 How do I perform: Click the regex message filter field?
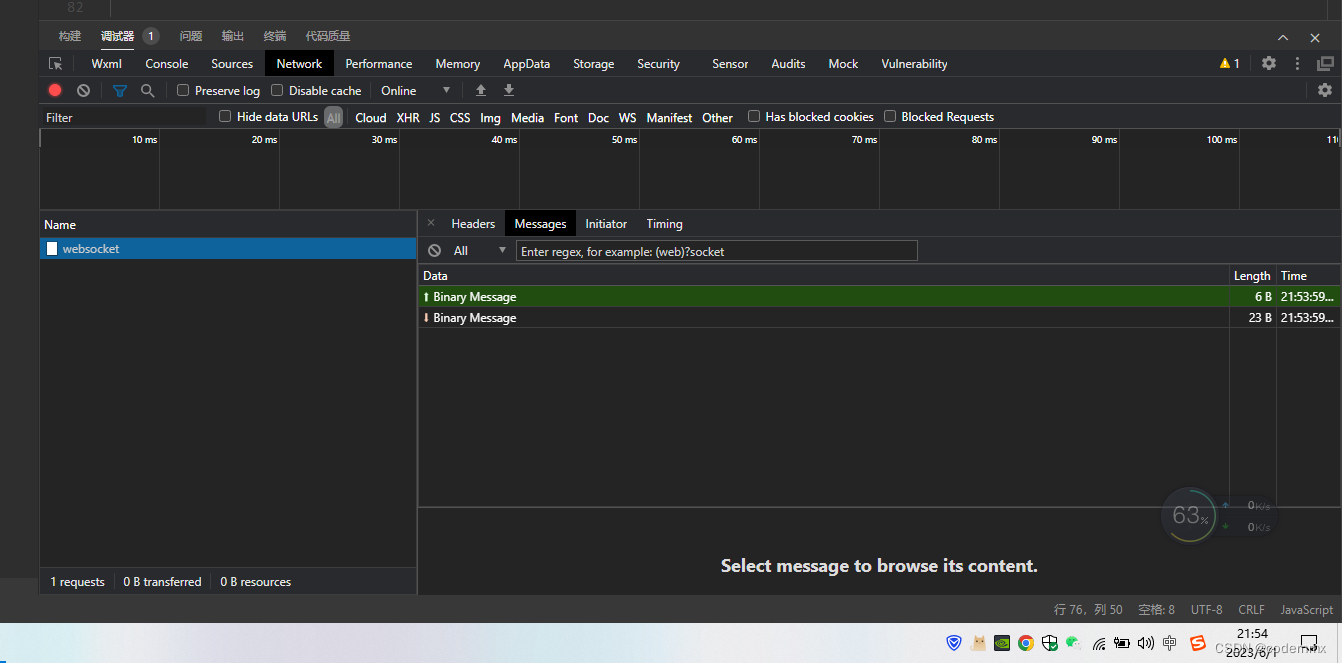tap(716, 250)
